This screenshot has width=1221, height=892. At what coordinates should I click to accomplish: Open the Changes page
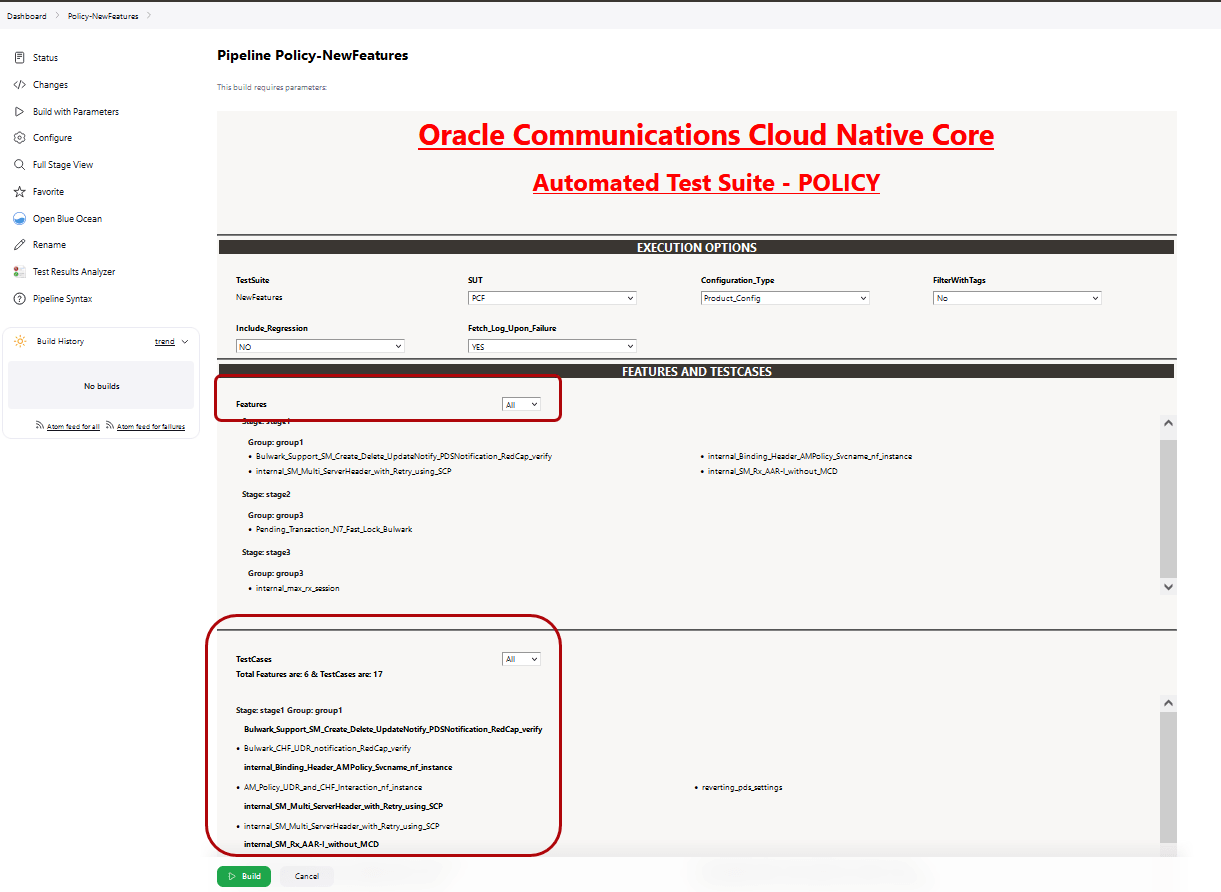click(x=50, y=85)
